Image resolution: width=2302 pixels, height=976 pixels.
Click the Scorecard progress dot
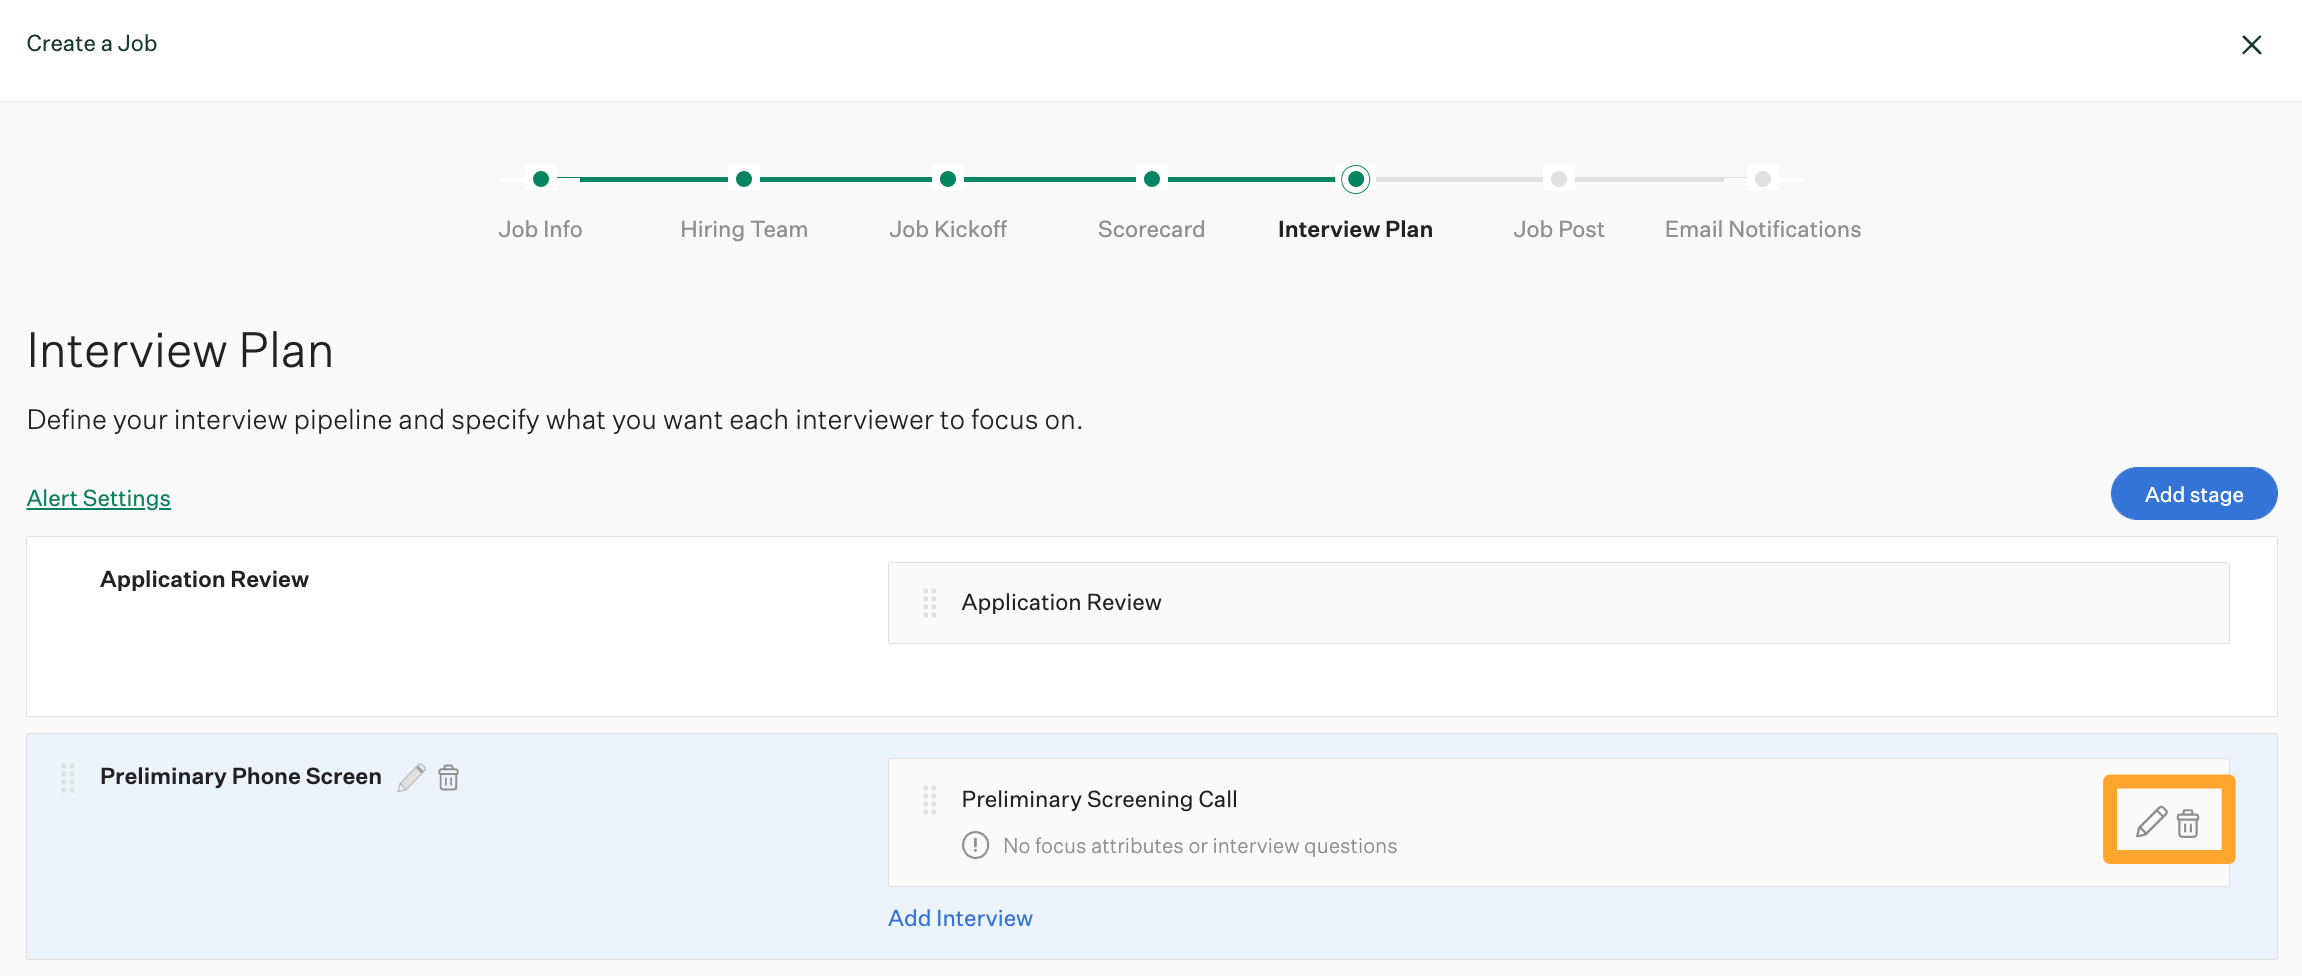pyautogui.click(x=1152, y=179)
